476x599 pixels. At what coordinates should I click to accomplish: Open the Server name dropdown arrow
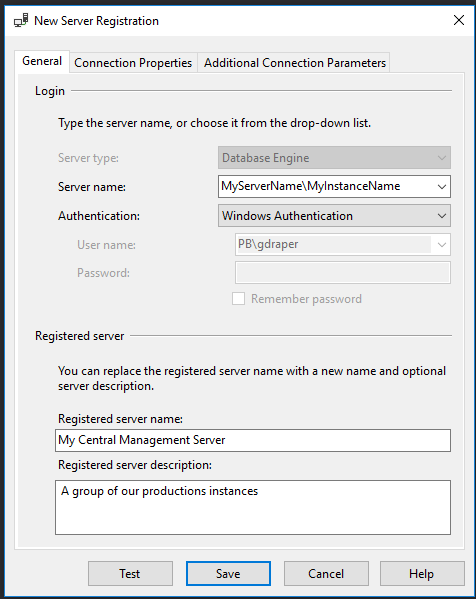pos(442,186)
